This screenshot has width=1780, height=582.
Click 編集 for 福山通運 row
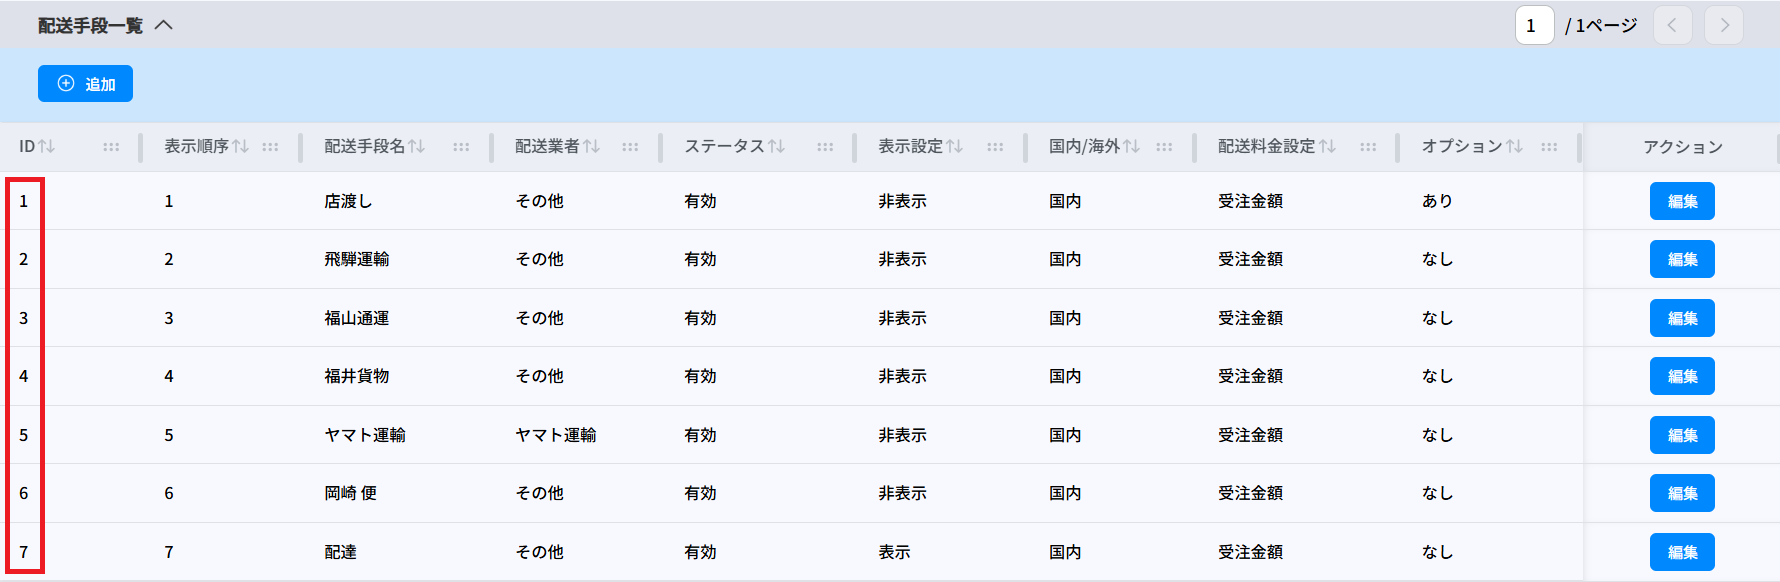pos(1682,318)
